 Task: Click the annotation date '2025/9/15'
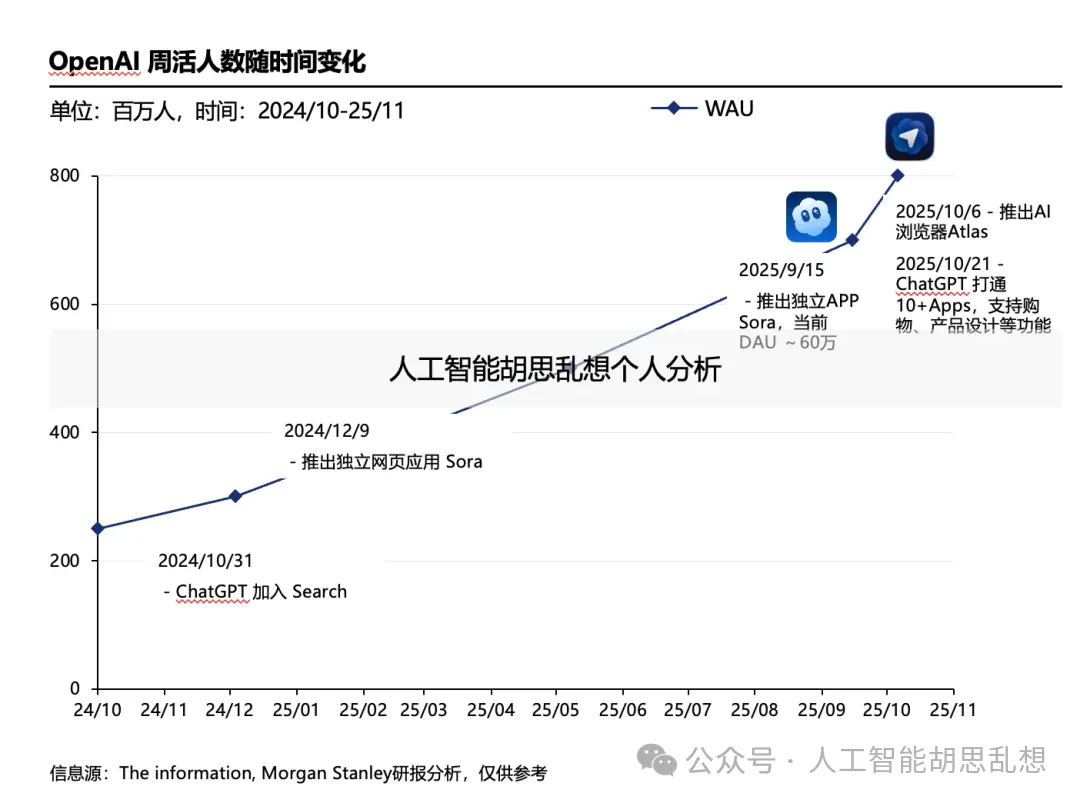(x=781, y=270)
